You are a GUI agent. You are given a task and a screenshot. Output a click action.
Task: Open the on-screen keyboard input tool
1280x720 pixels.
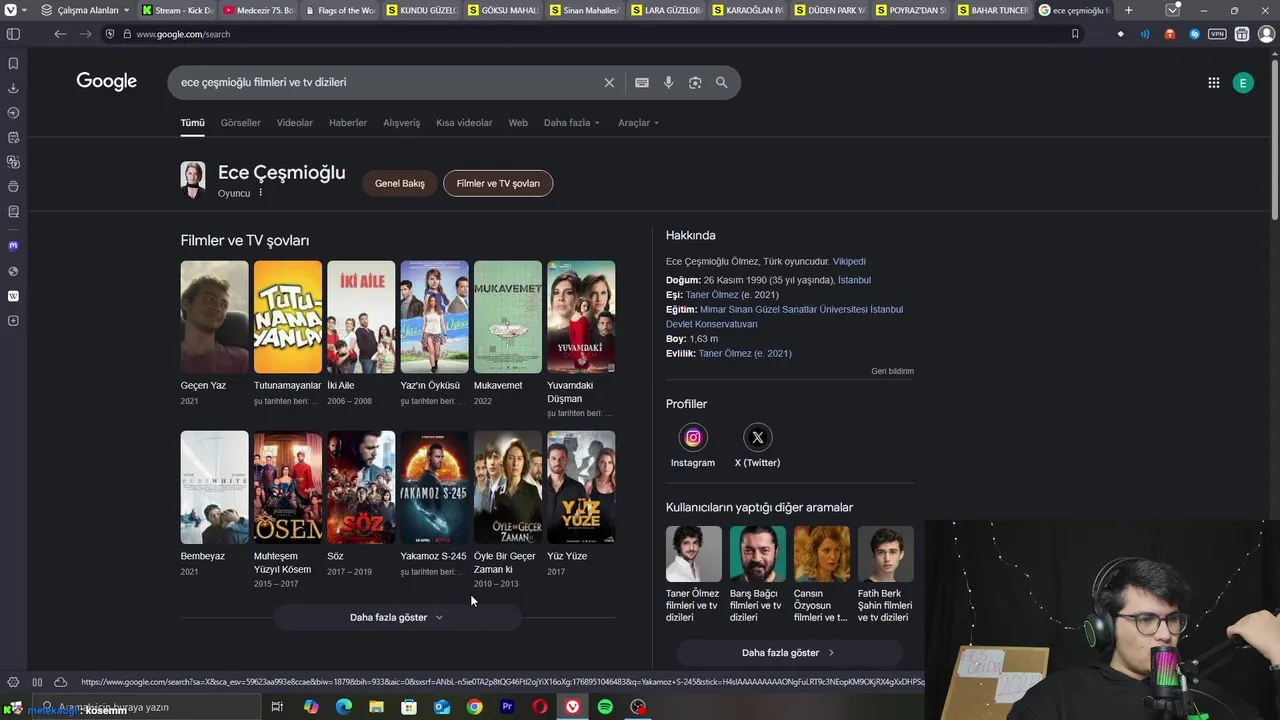point(642,83)
